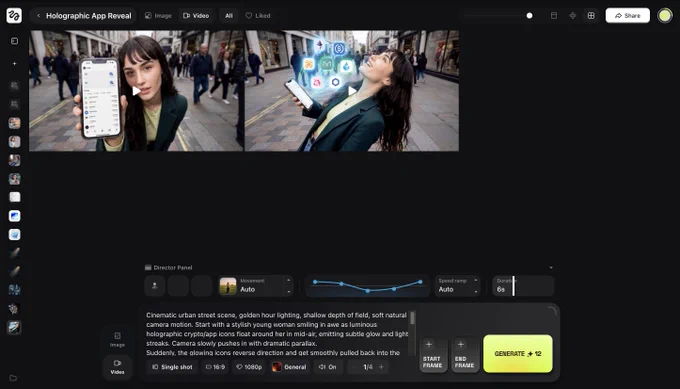Open the highlighted bottom sidebar thumbnail
The image size is (680, 389).
(x=14, y=327)
